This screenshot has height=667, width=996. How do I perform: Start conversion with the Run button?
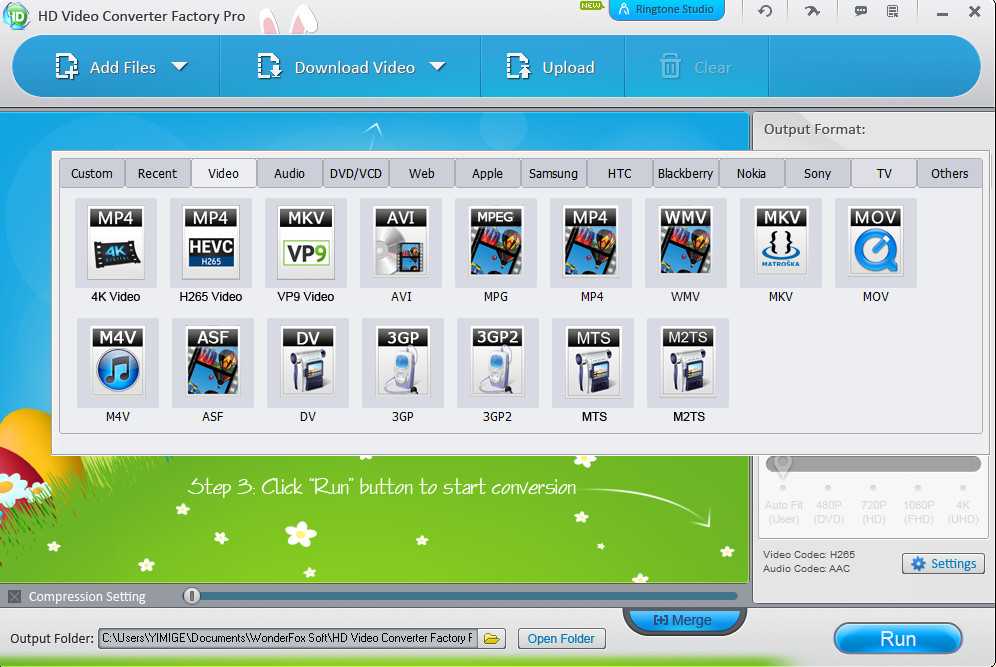[x=898, y=638]
